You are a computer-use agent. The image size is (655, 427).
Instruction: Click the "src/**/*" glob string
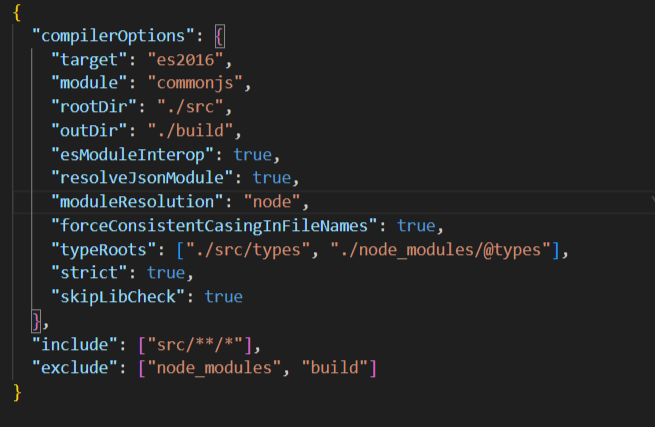point(195,345)
